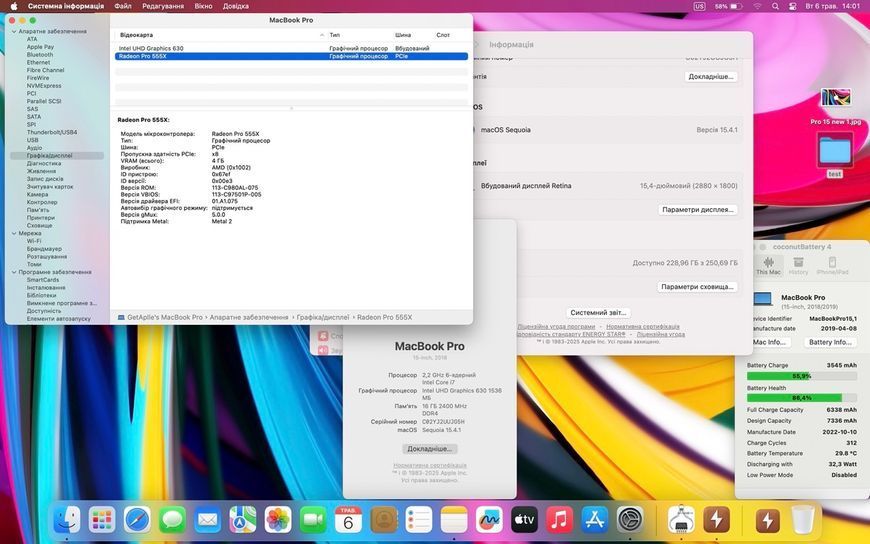Click the menu bar clock Вт 6 трав. 14:01
The height and width of the screenshot is (544, 870).
(832, 6)
